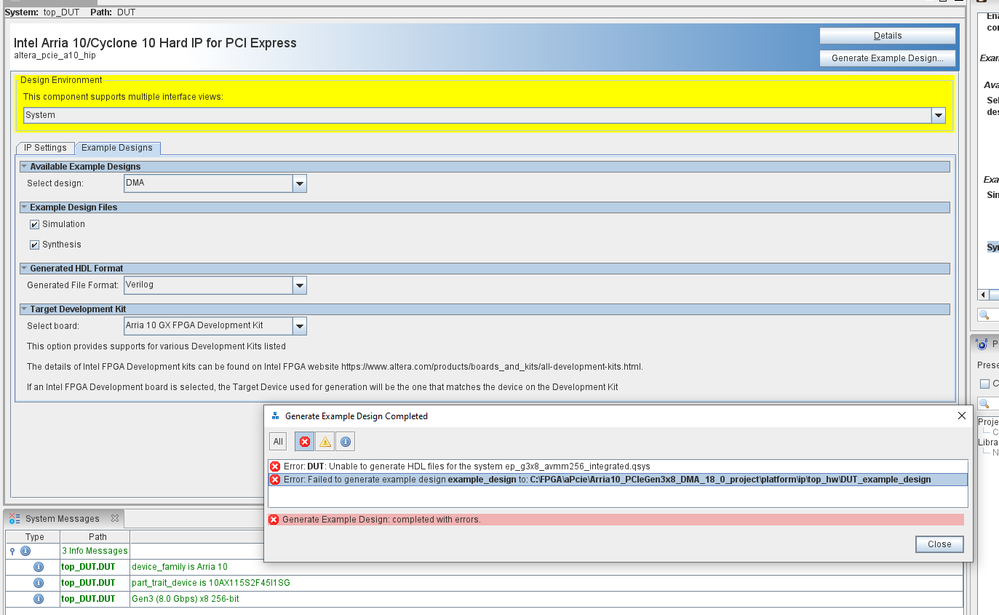The width and height of the screenshot is (999, 615).
Task: Show All messages in dialog
Action: 278,442
